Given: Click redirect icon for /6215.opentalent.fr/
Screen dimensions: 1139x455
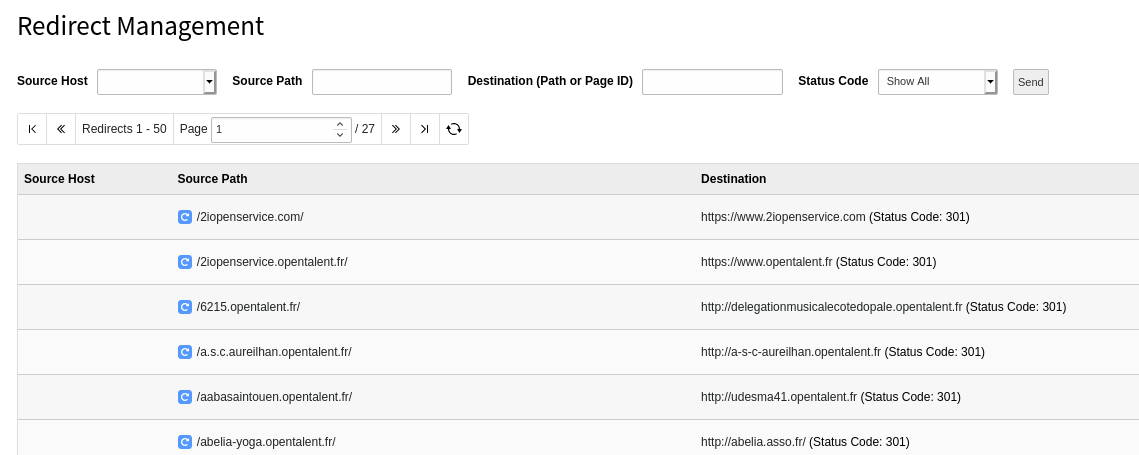Looking at the screenshot, I should click(185, 307).
